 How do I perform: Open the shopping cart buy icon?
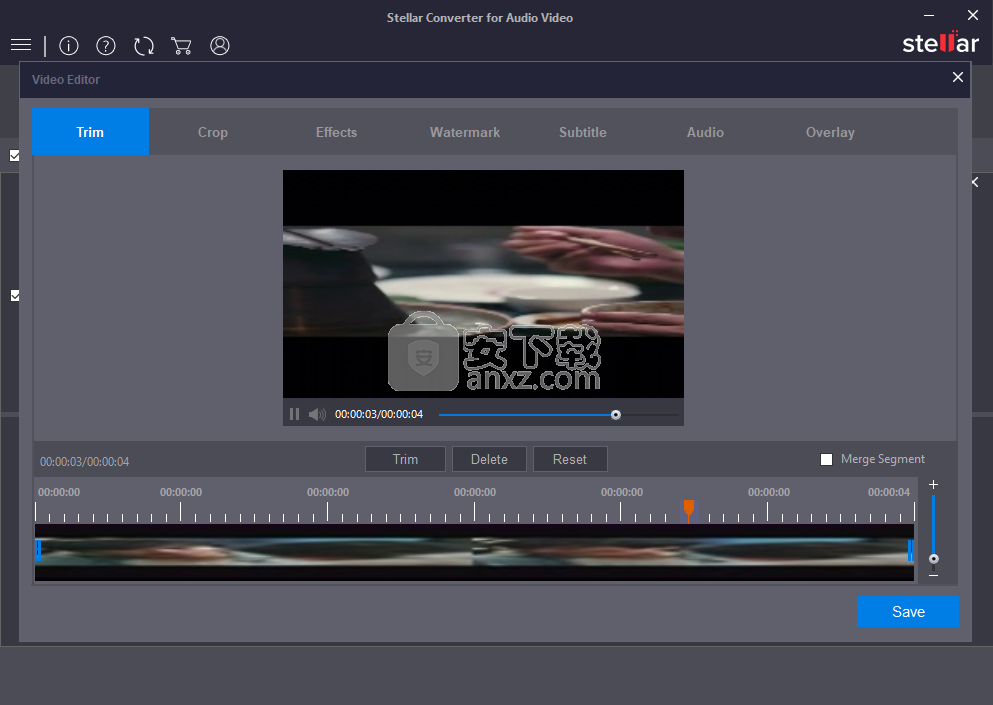point(181,46)
